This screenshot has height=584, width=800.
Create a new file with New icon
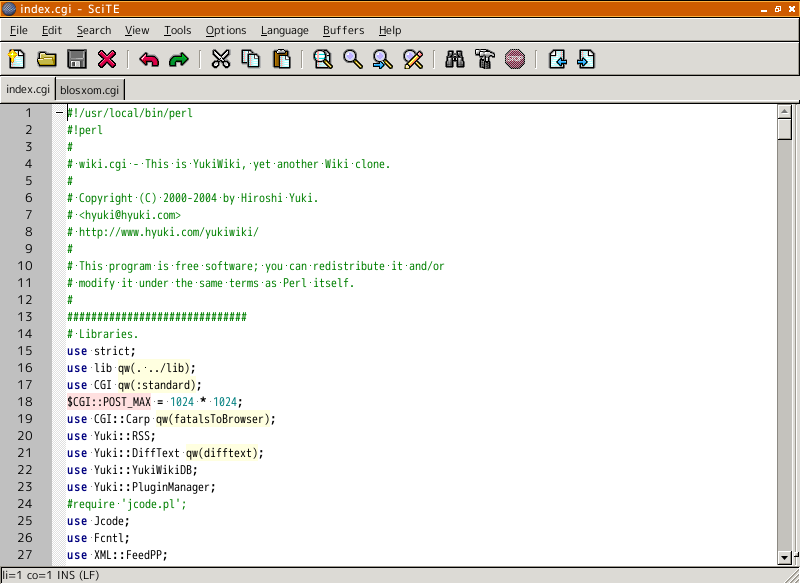coord(17,59)
